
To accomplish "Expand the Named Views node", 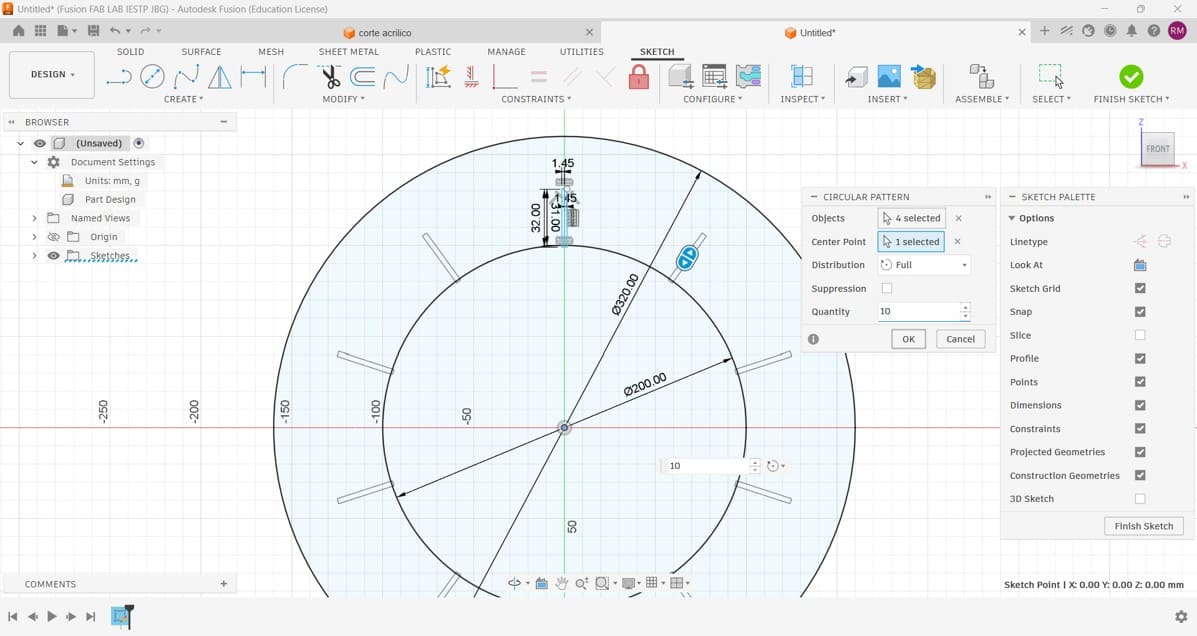I will tap(34, 218).
